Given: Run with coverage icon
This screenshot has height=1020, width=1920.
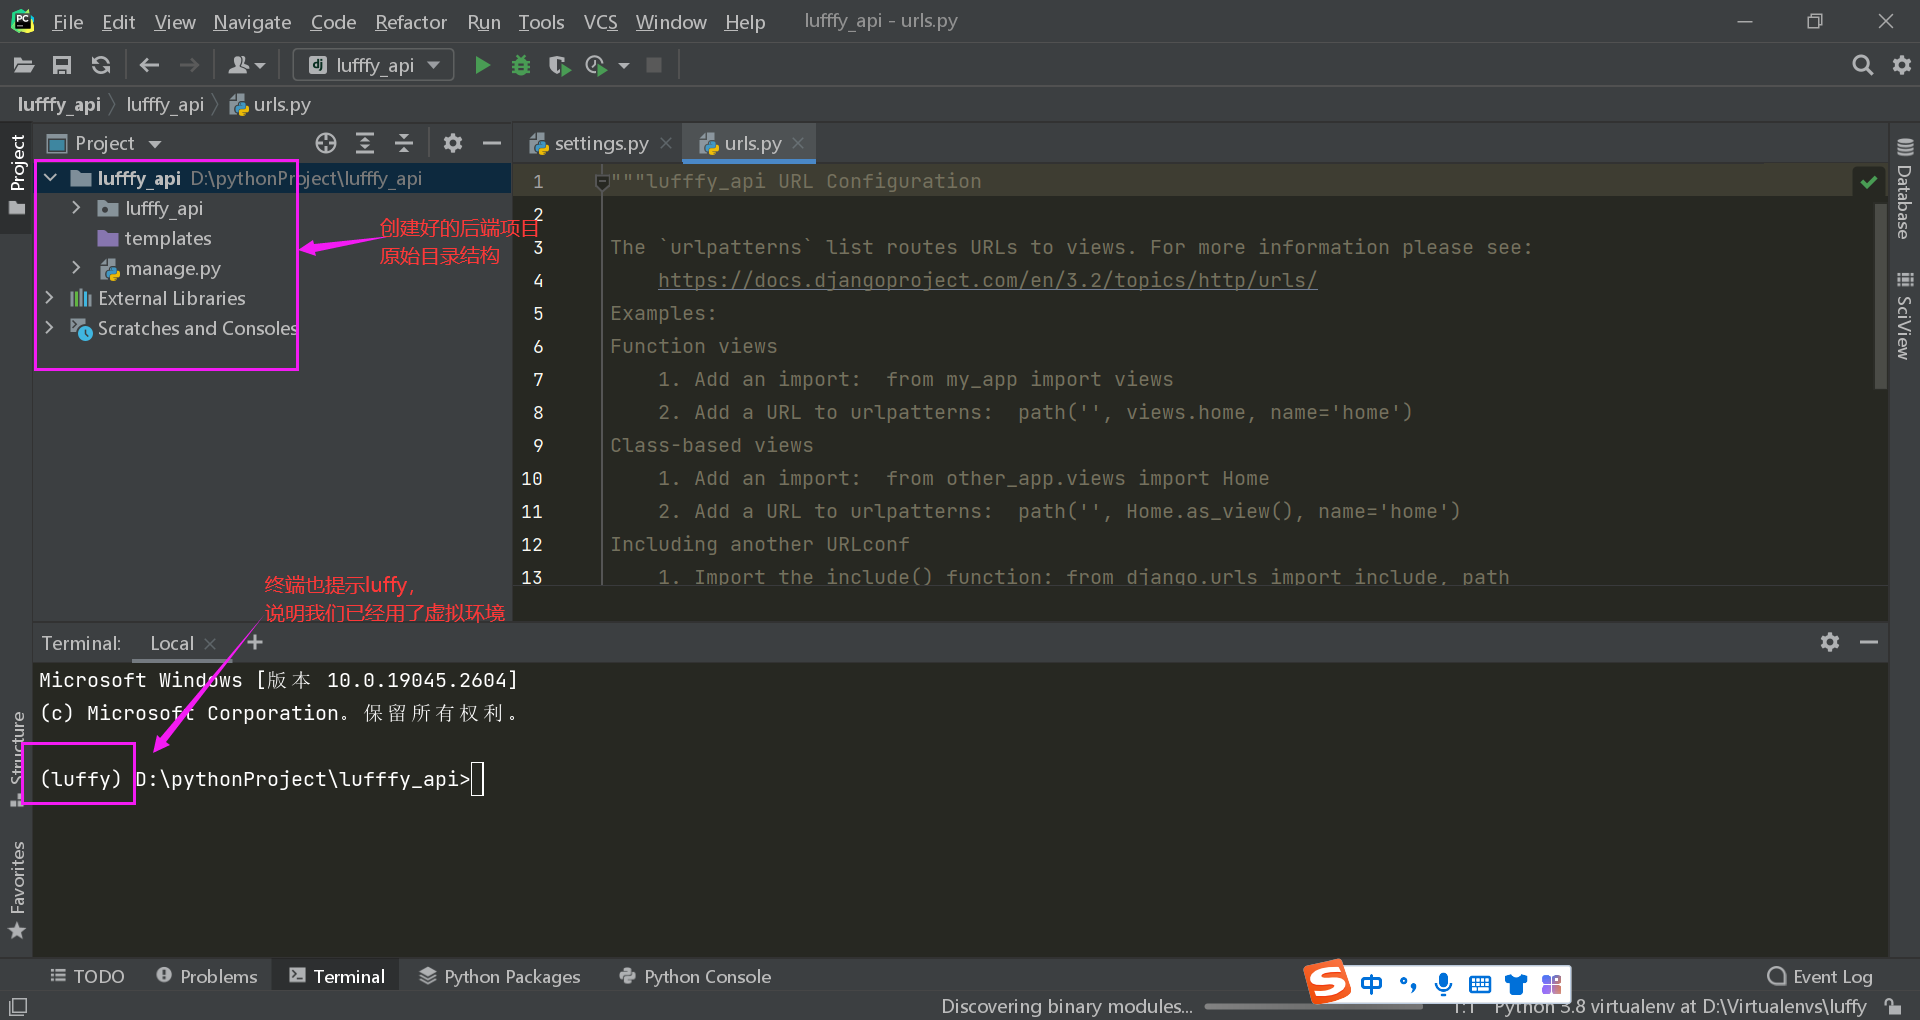Looking at the screenshot, I should click(x=559, y=65).
